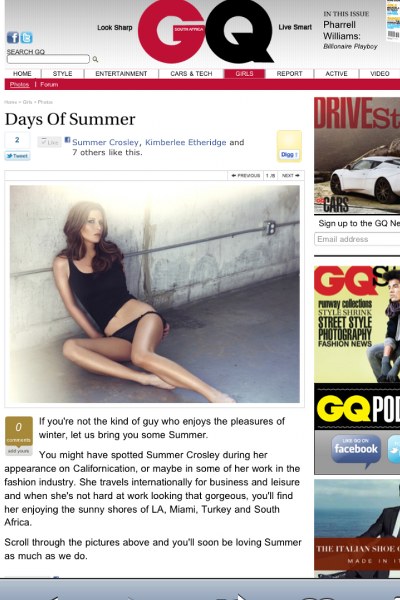Open the Girls menu tab
The image size is (400, 600).
pos(244,73)
